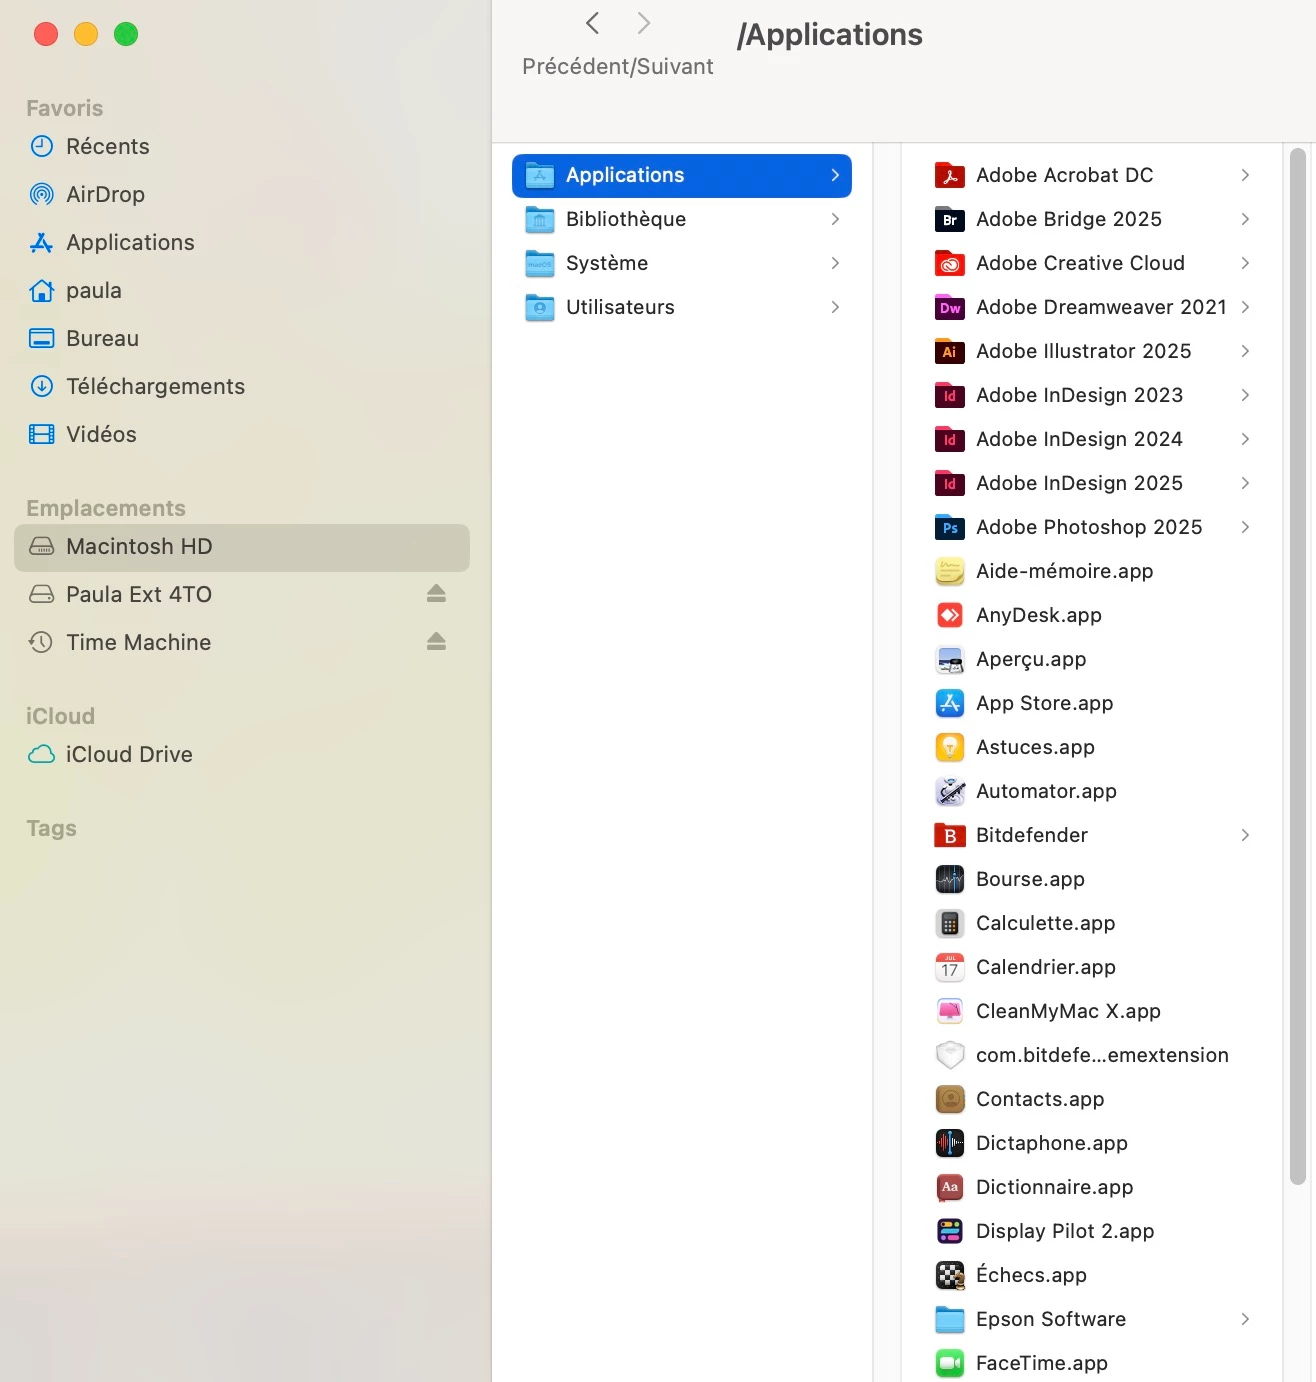Go forward with the Suivant arrow
The height and width of the screenshot is (1382, 1316).
[644, 23]
